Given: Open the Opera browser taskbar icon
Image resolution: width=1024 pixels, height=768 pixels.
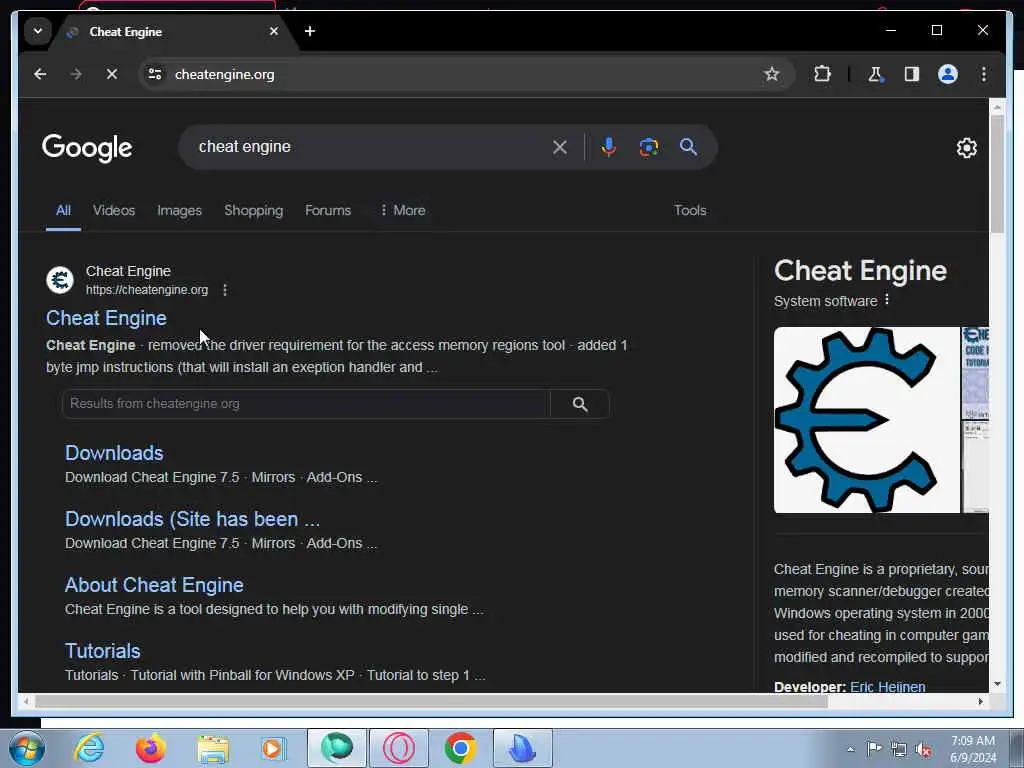Looking at the screenshot, I should [x=399, y=748].
